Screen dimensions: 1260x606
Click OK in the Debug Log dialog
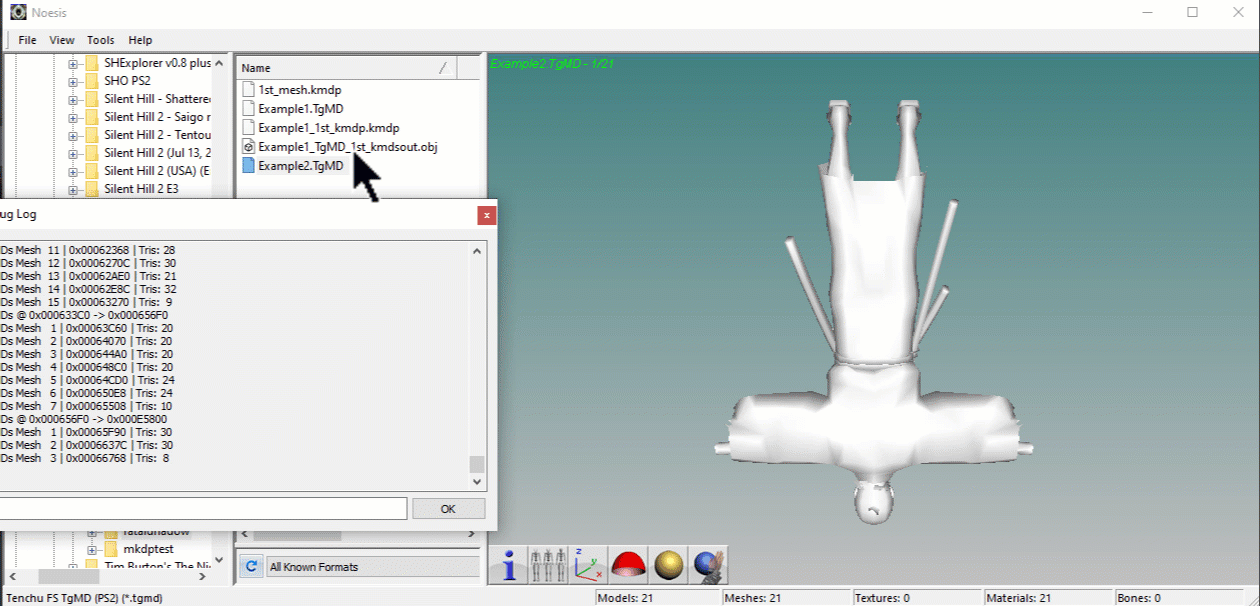(x=448, y=509)
